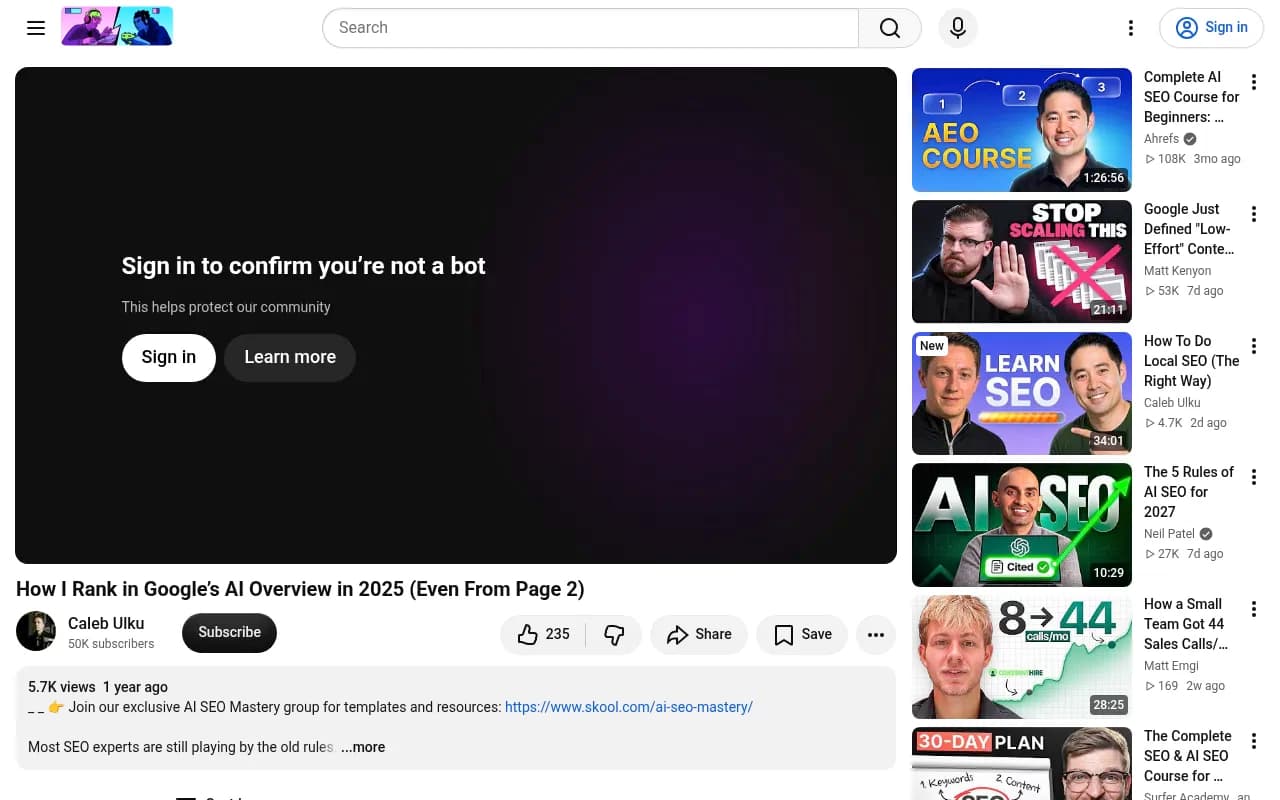Open menu for How a Small Team video
This screenshot has width=1280, height=800.
1254,609
